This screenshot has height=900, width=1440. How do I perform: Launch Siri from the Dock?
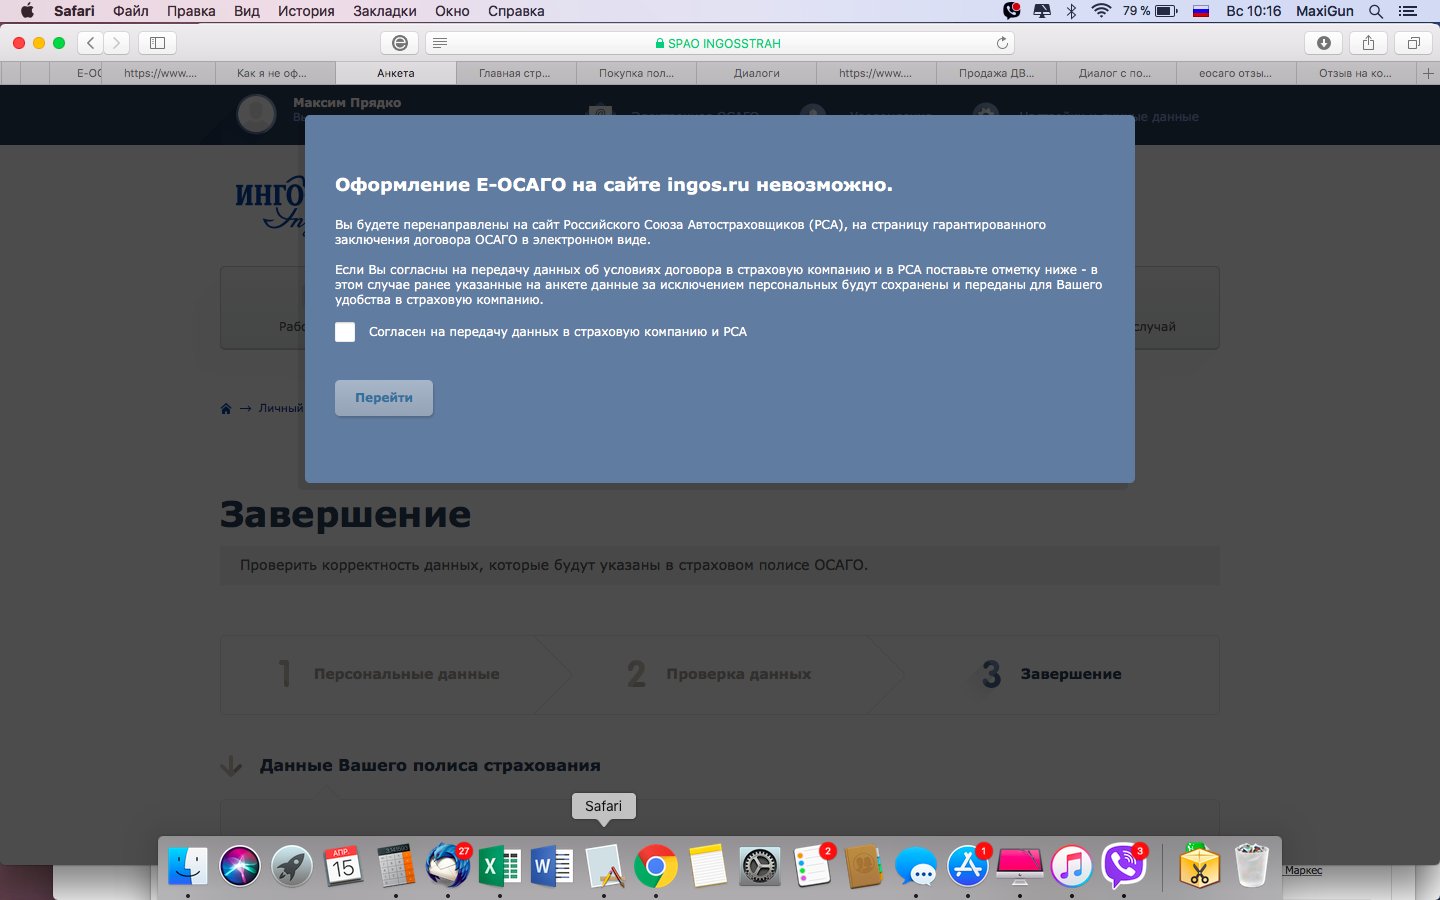[x=240, y=866]
